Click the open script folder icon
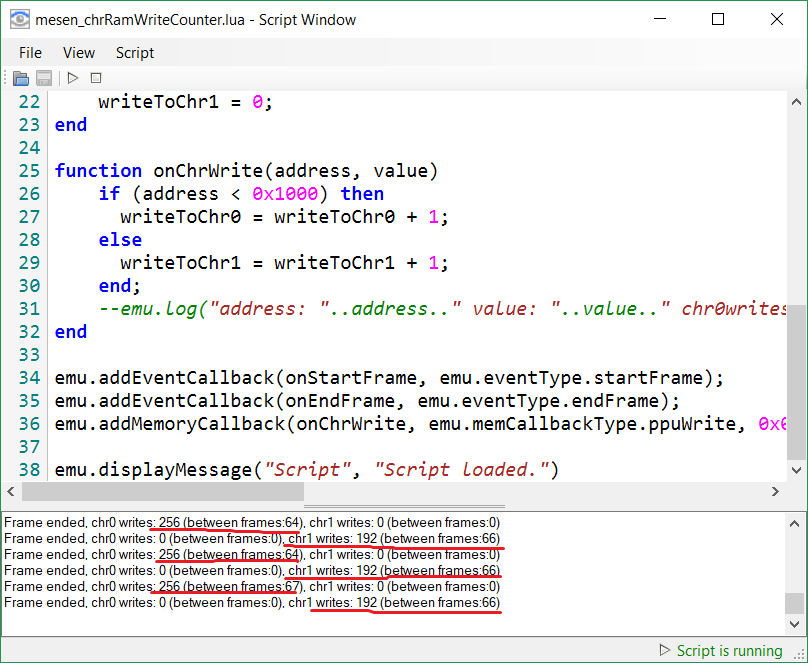The width and height of the screenshot is (808, 663). [21, 78]
